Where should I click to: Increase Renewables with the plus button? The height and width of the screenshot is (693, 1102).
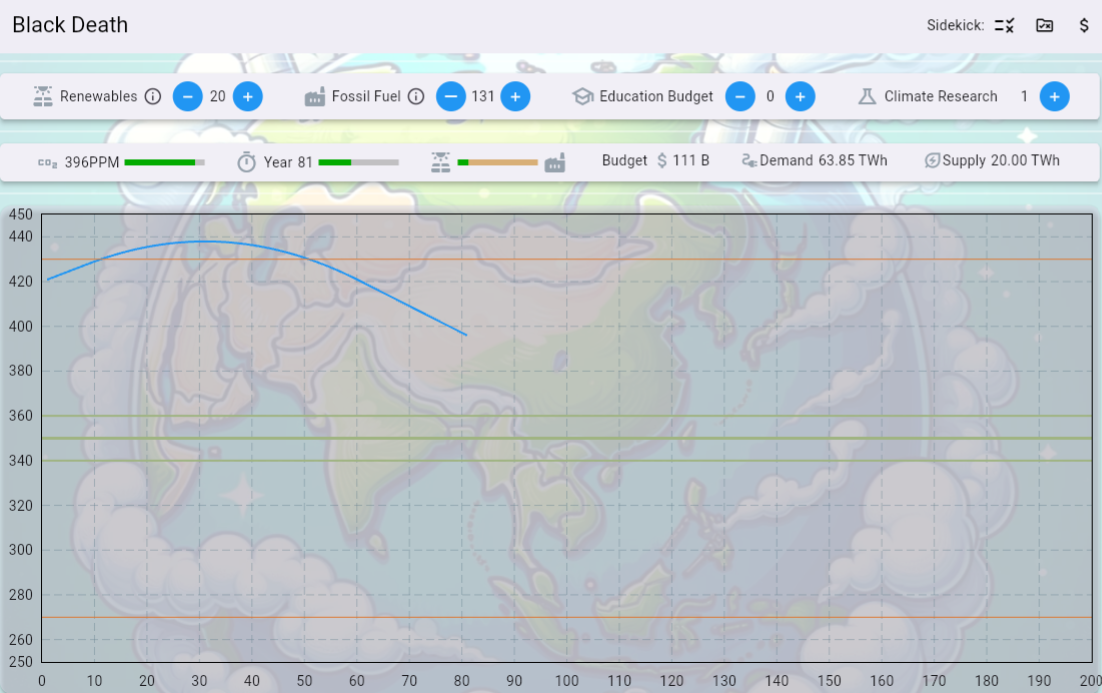coord(248,96)
